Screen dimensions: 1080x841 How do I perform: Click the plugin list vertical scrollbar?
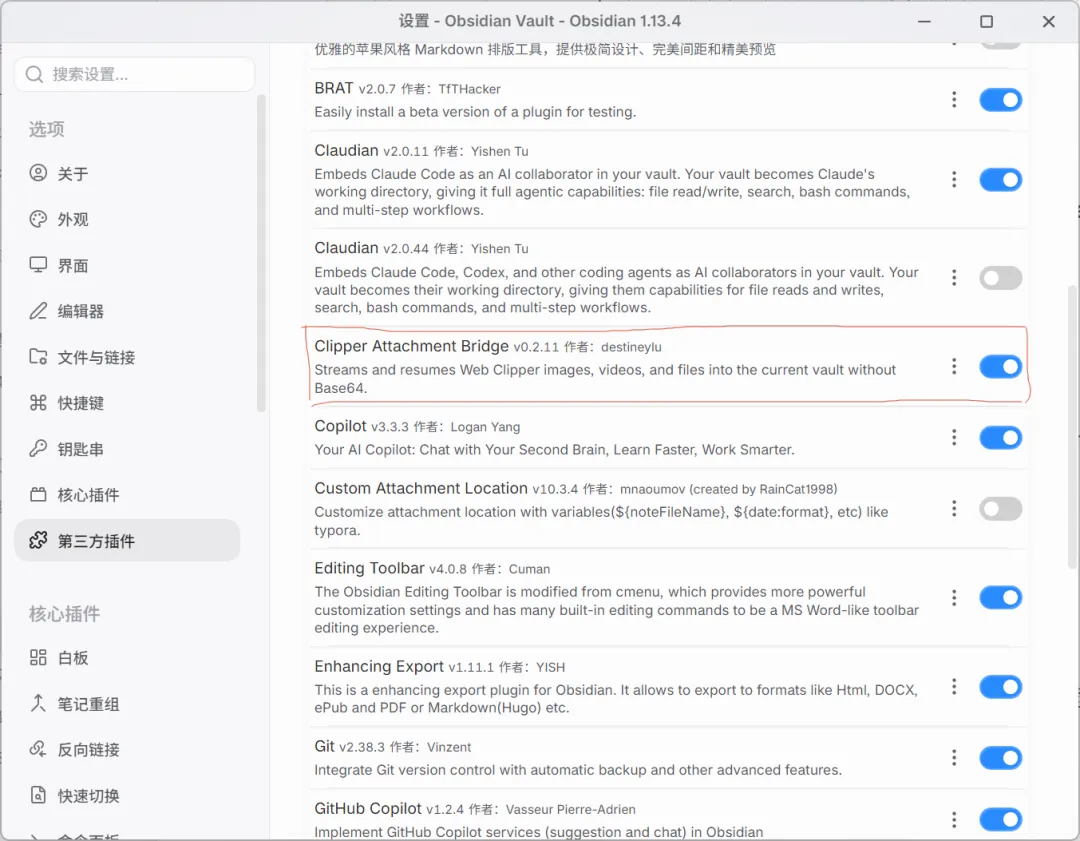(x=1072, y=426)
